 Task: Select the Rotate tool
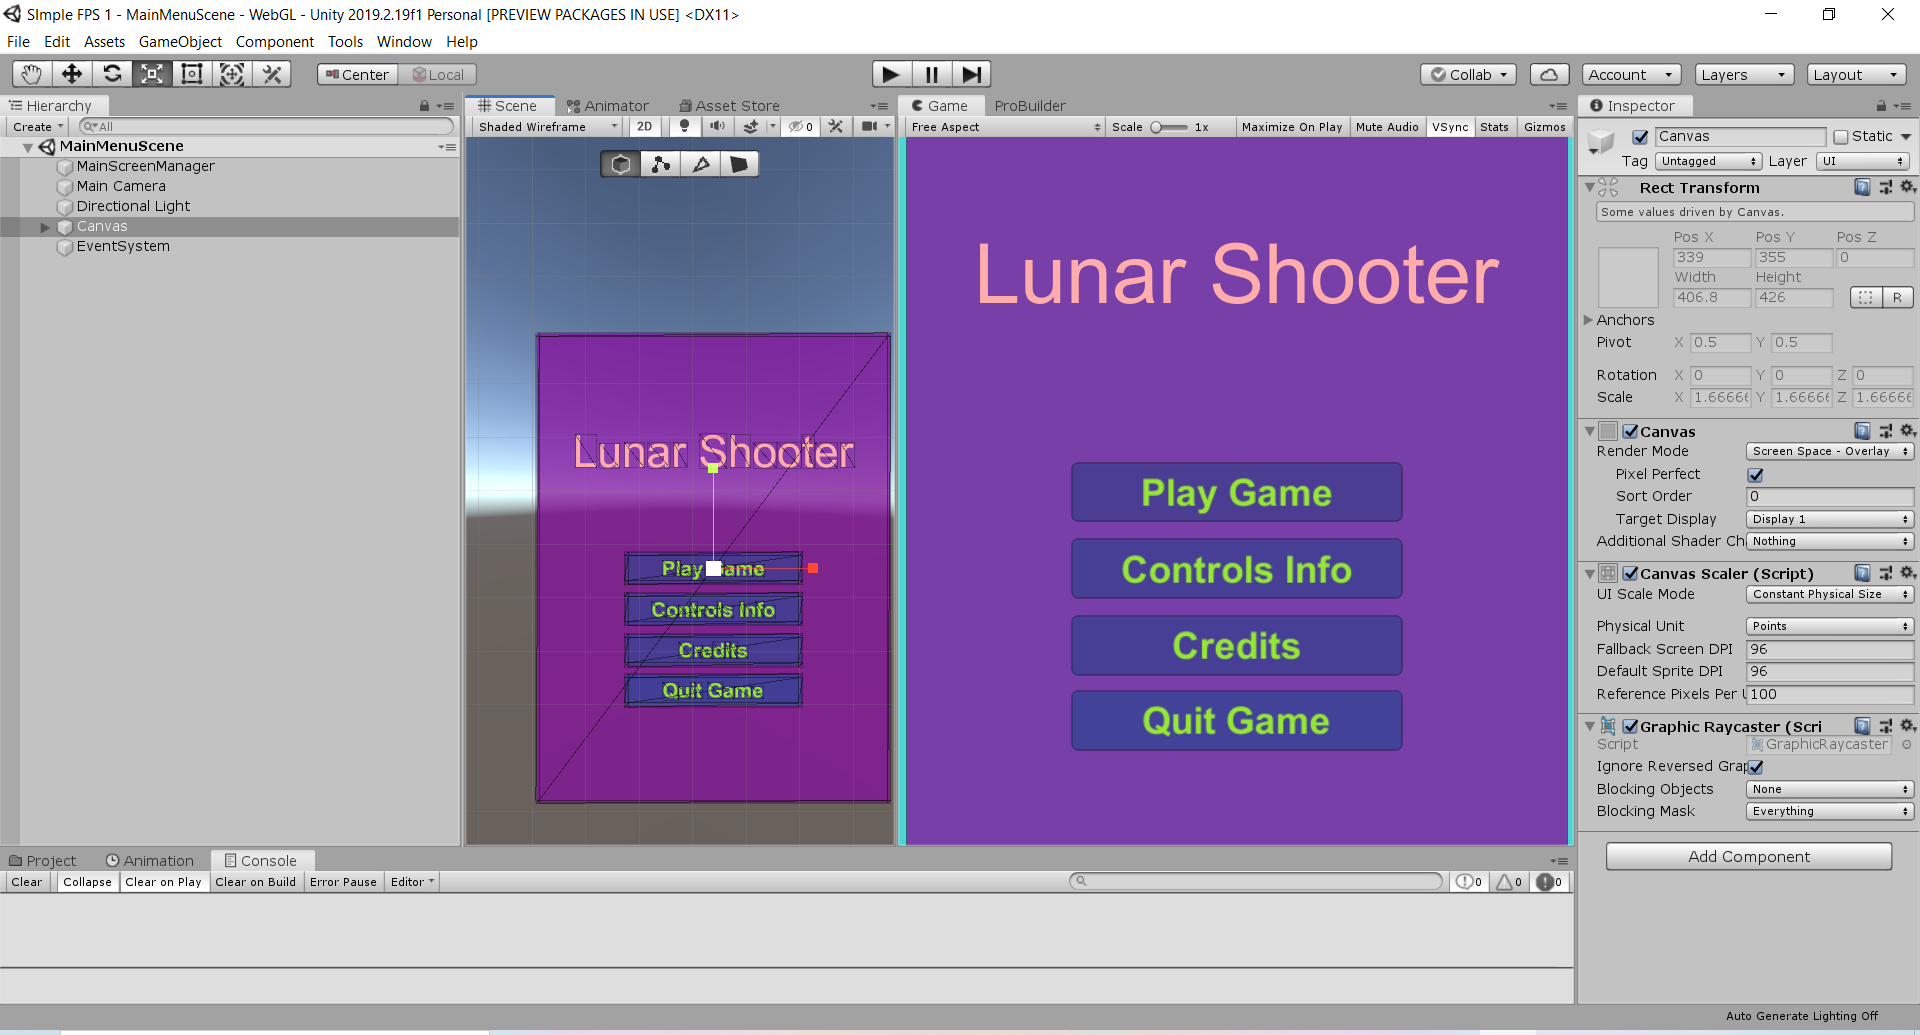tap(112, 74)
